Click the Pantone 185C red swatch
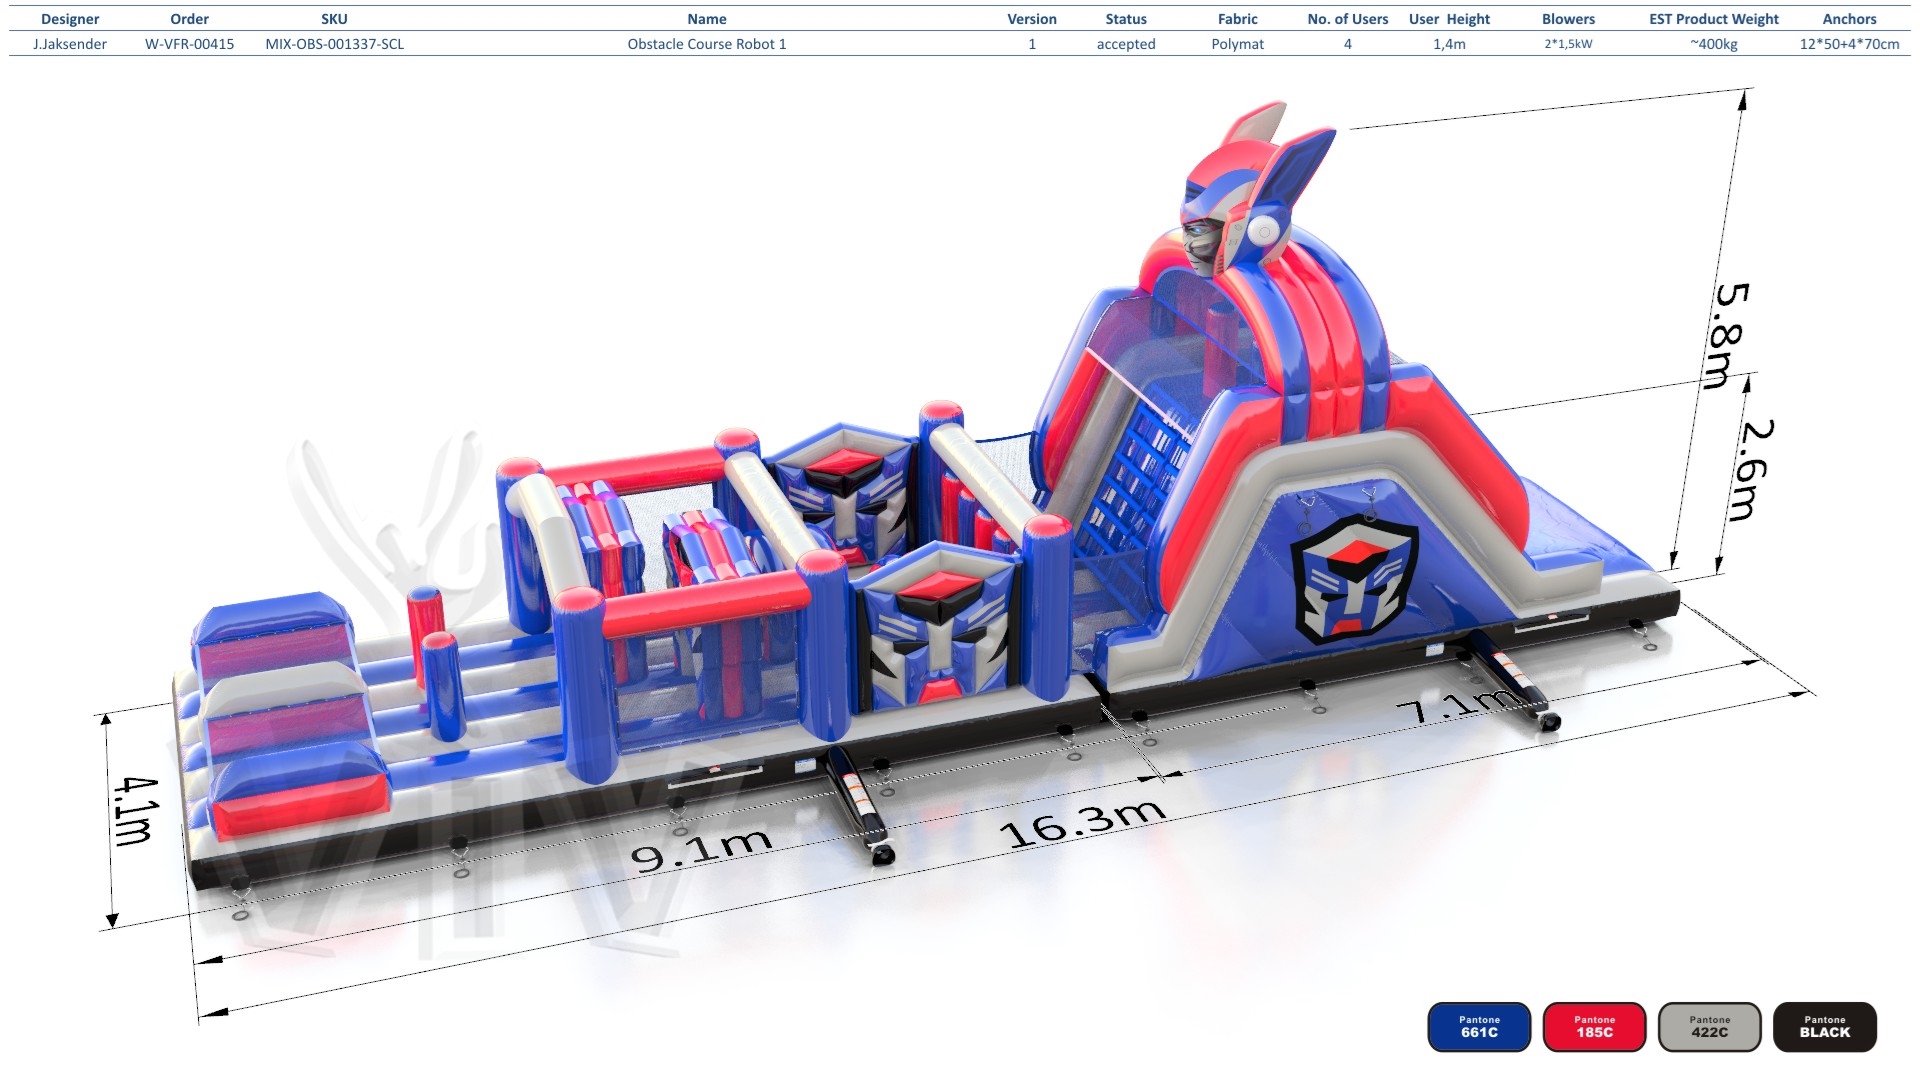The image size is (1920, 1080). click(1594, 1027)
